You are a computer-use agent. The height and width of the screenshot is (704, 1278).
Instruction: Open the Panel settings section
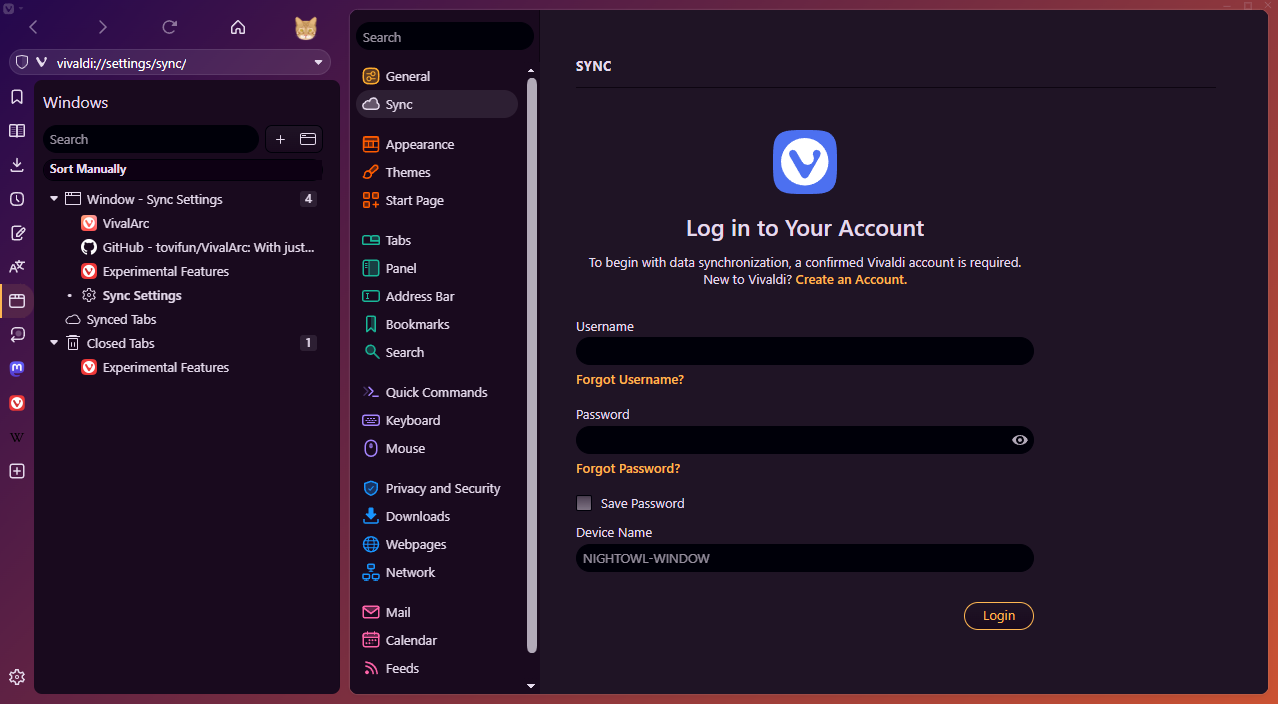(437, 268)
